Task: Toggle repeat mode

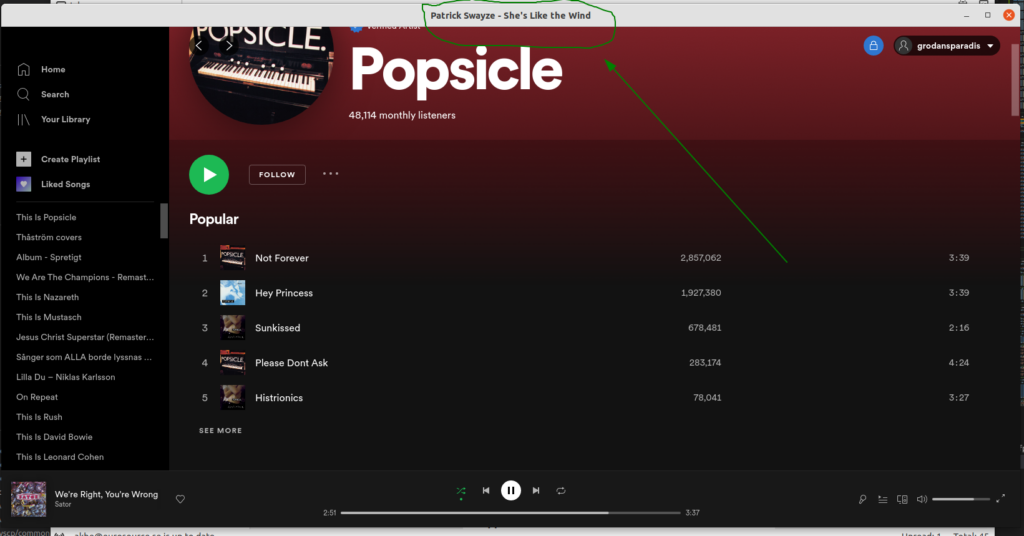Action: click(561, 490)
